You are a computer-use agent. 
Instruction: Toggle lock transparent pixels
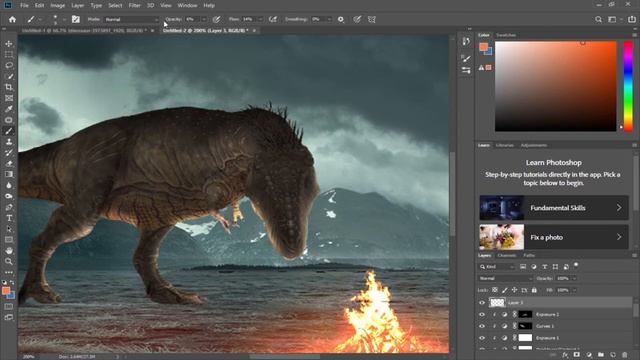pos(495,290)
